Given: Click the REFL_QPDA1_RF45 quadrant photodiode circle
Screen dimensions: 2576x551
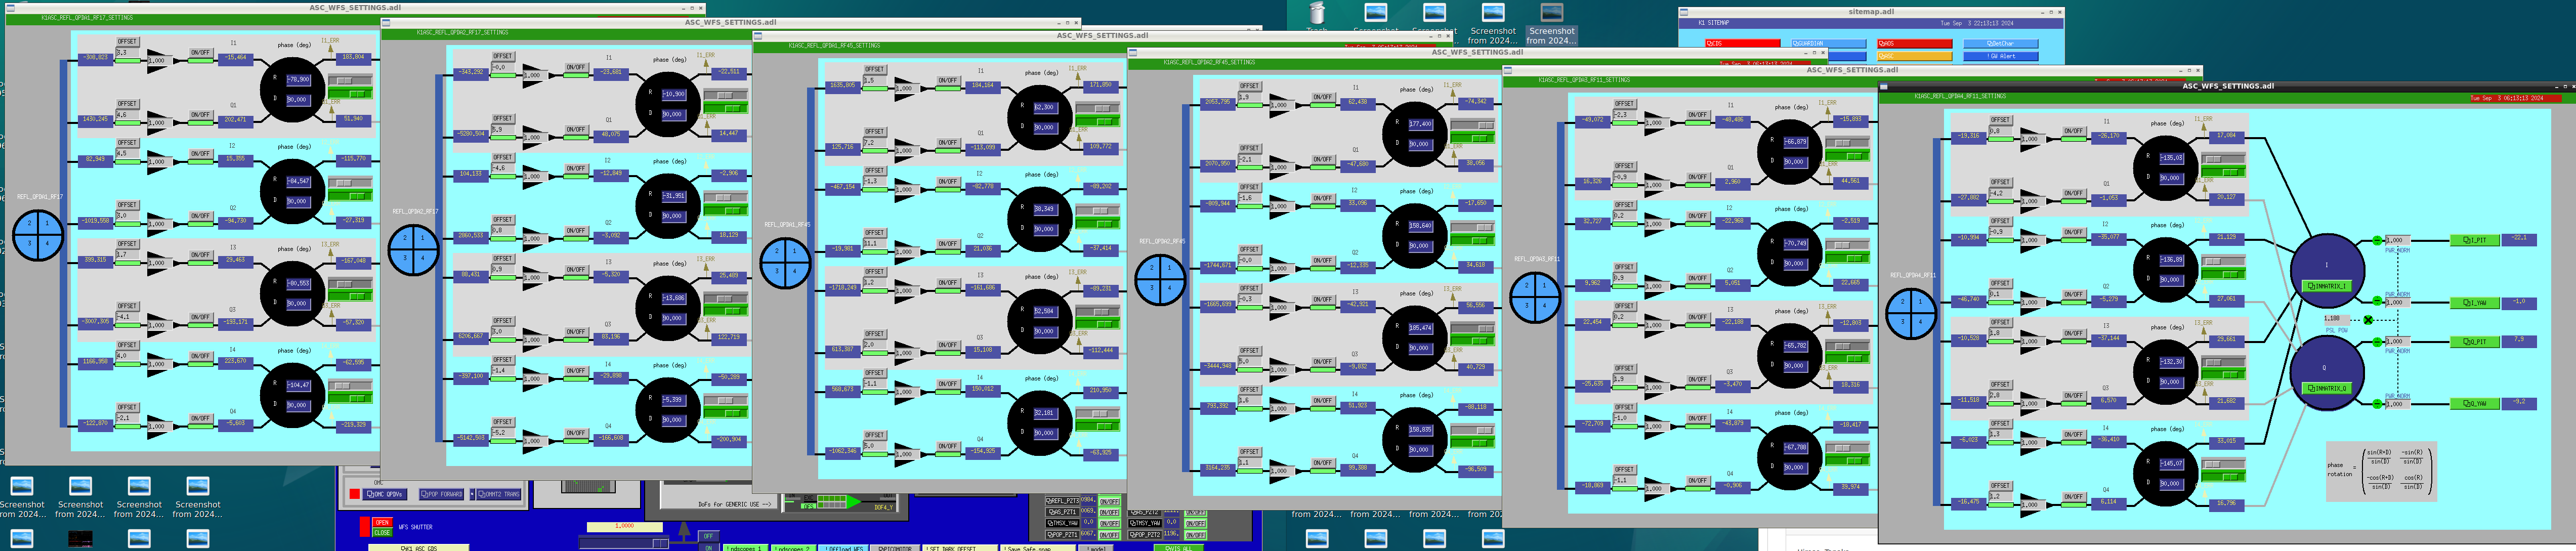Looking at the screenshot, I should [x=786, y=263].
